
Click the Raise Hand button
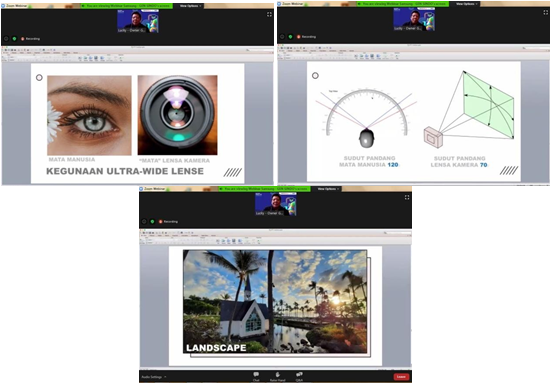pos(277,377)
